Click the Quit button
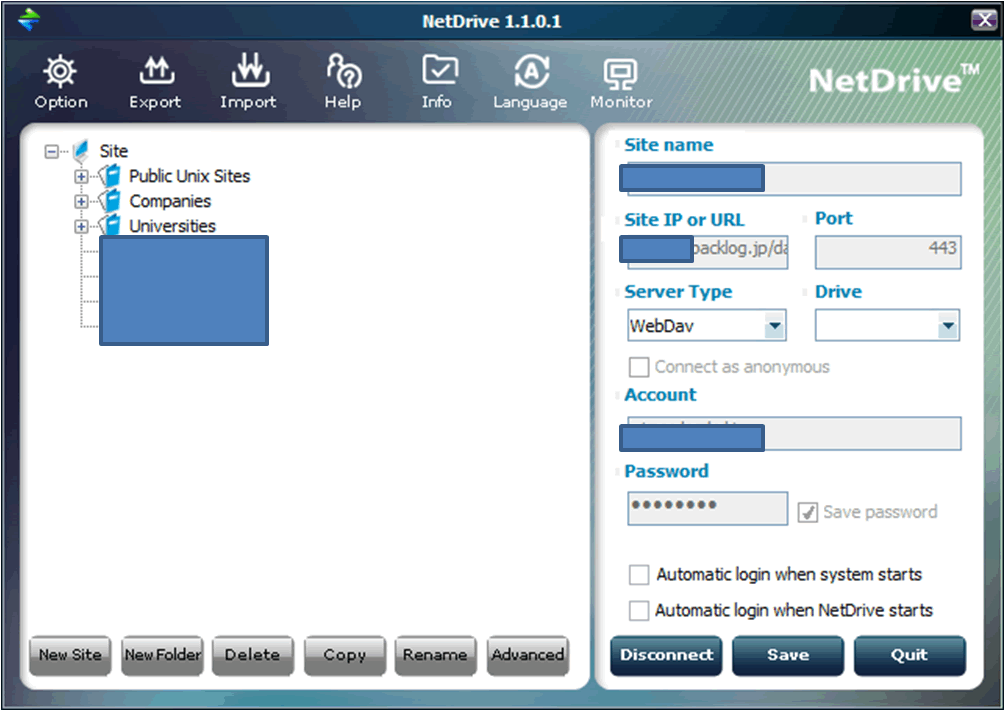This screenshot has height=711, width=1005. click(x=909, y=655)
